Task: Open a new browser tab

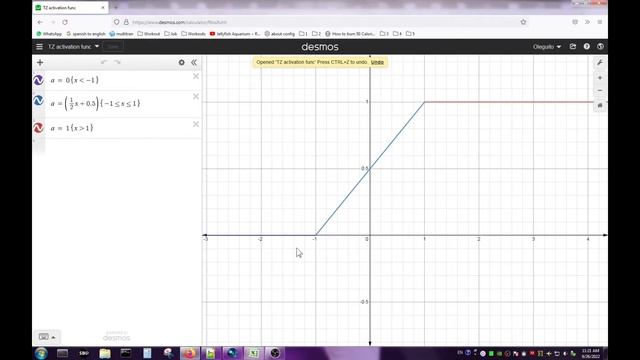Action: 116,7
